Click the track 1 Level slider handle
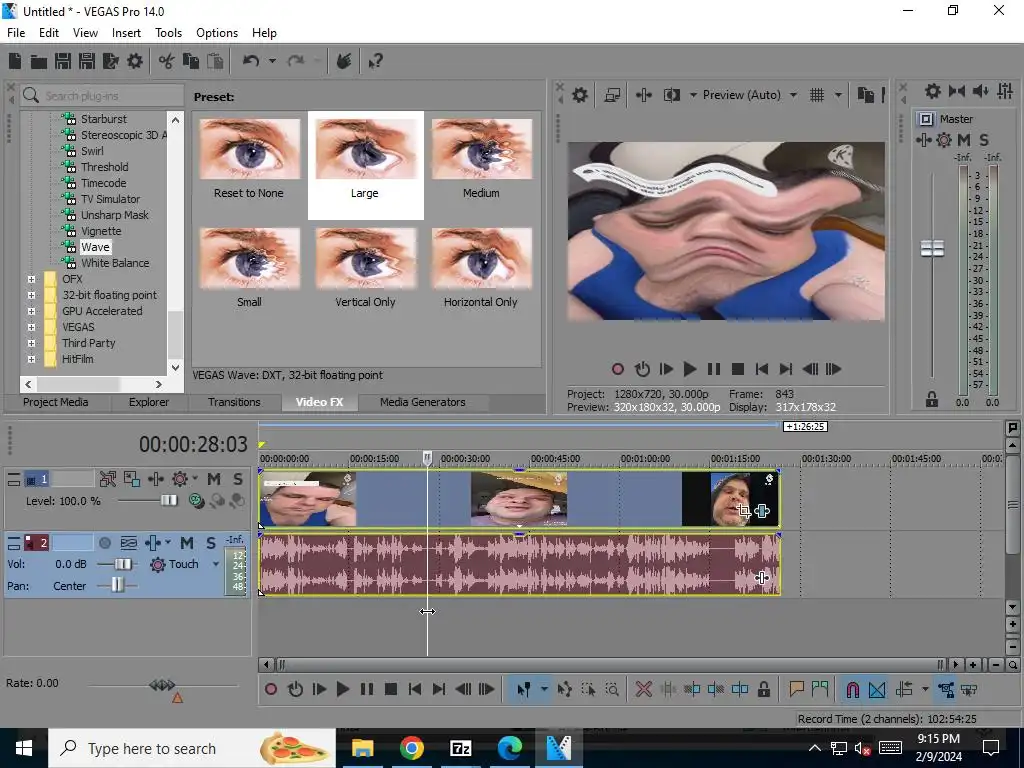Image resolution: width=1024 pixels, height=768 pixels. (x=168, y=500)
